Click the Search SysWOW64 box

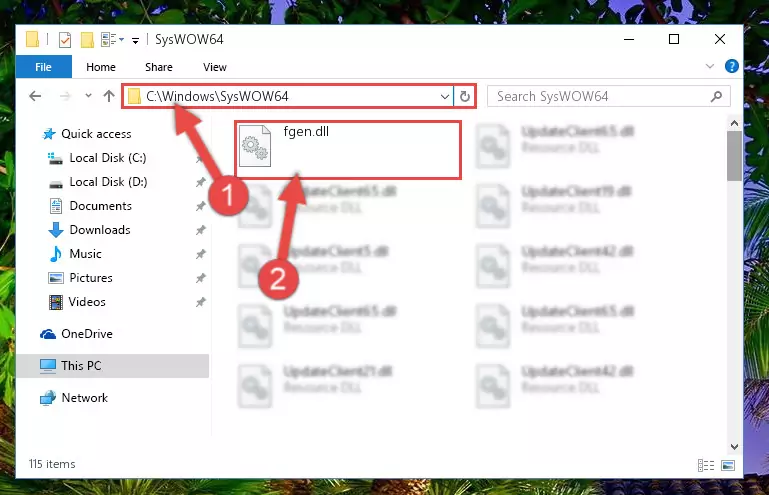pyautogui.click(x=609, y=96)
